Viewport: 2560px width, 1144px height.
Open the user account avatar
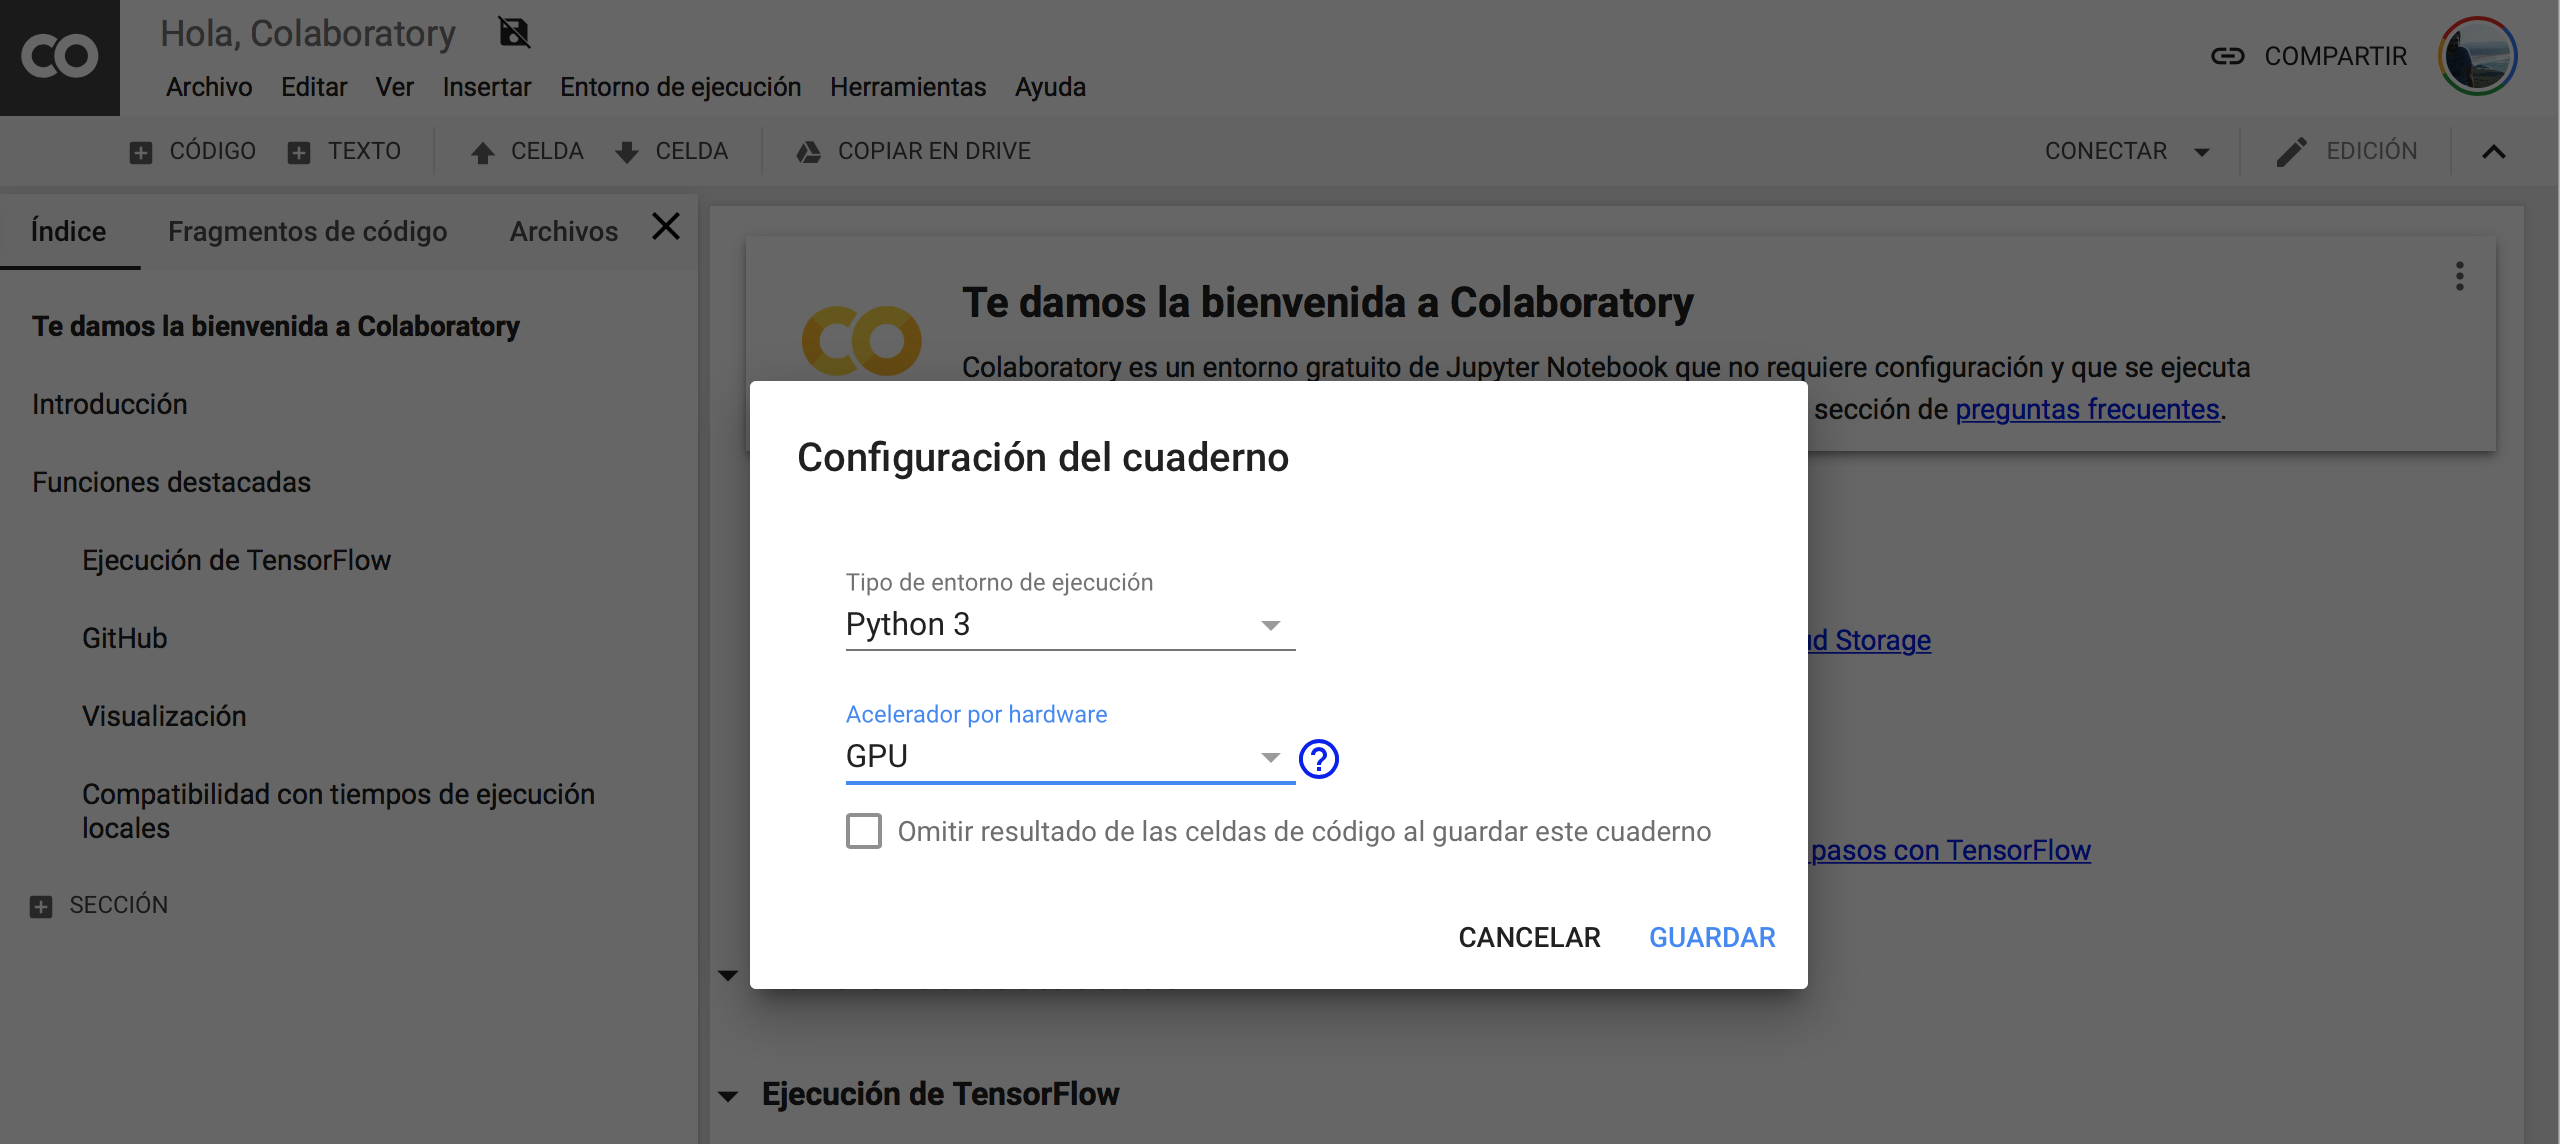coord(2477,56)
